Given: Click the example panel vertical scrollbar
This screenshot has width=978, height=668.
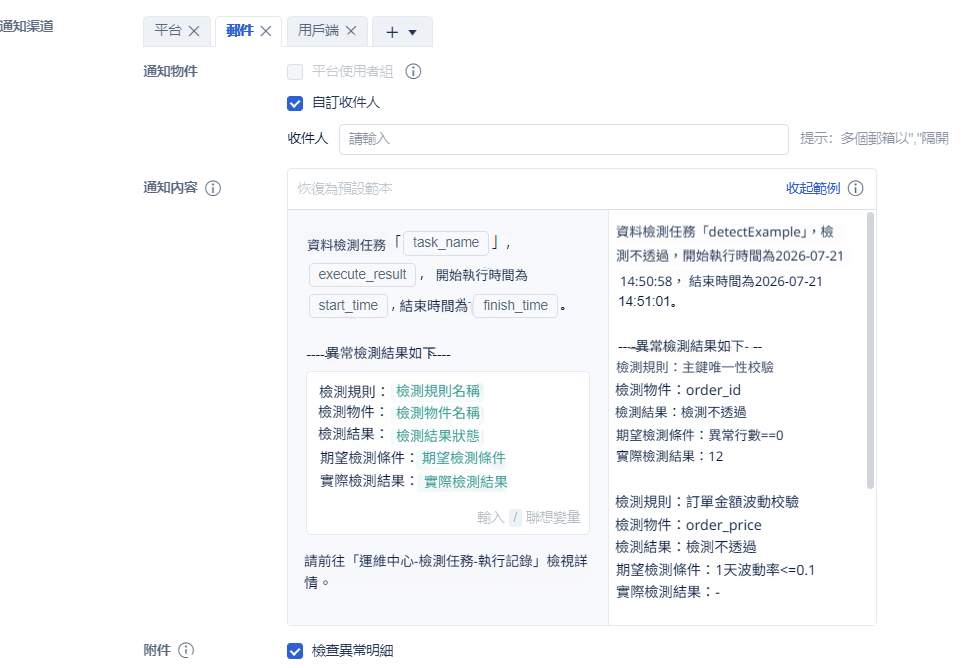Looking at the screenshot, I should tap(870, 351).
